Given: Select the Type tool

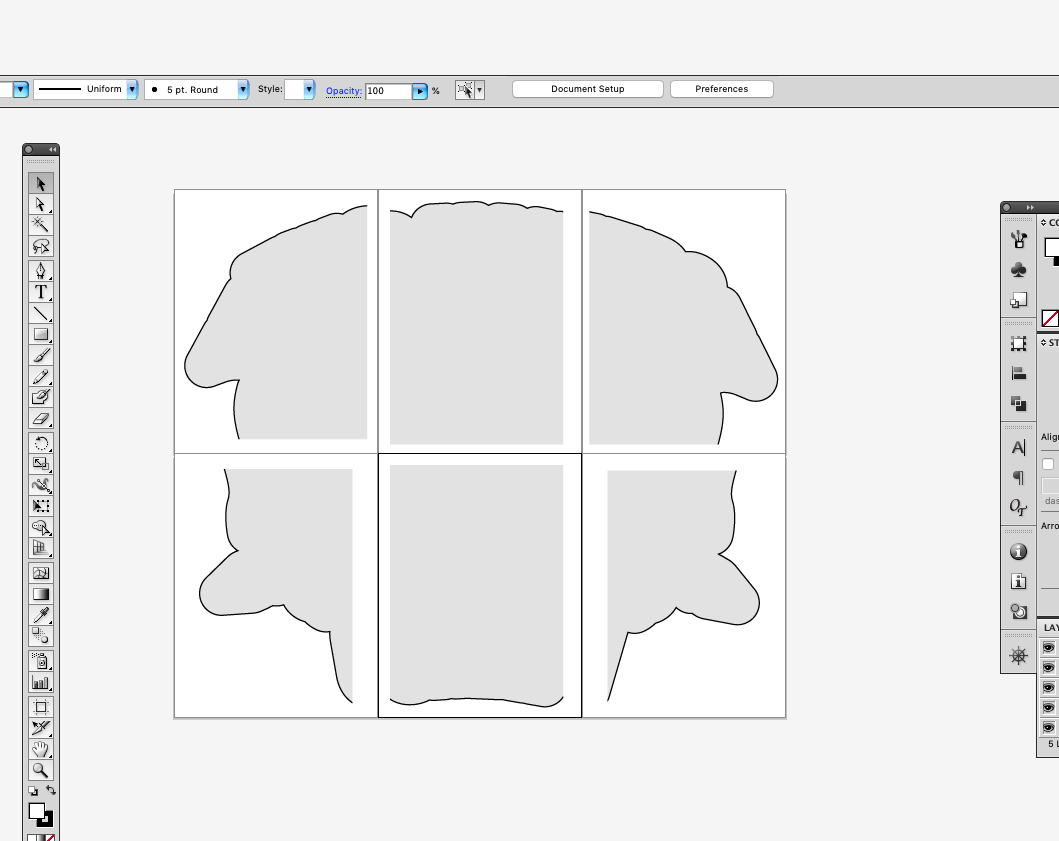Looking at the screenshot, I should (41, 292).
